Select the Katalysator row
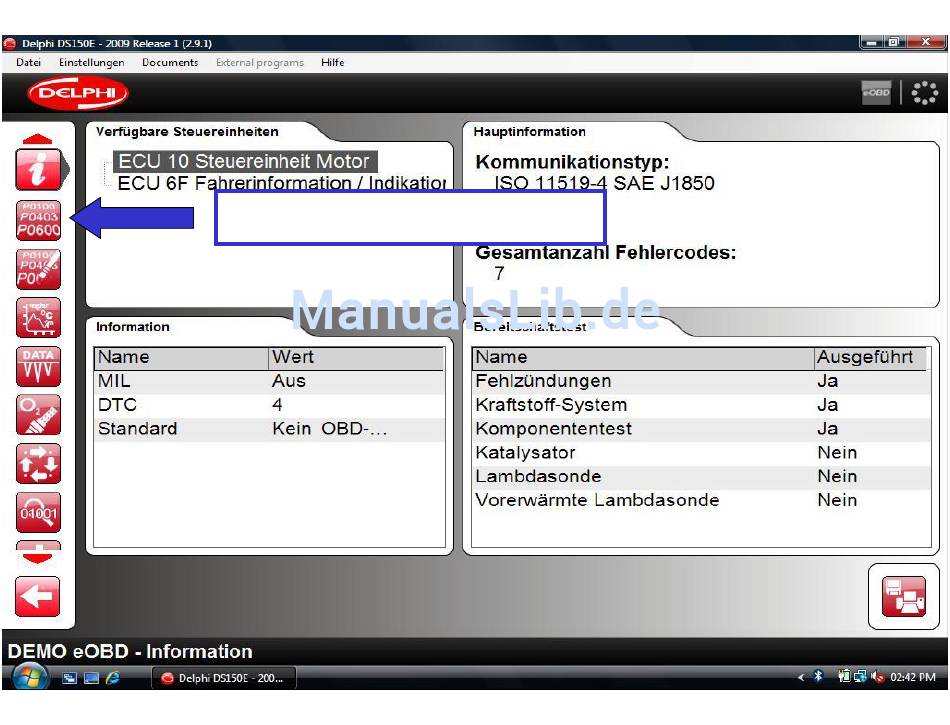 (701, 452)
